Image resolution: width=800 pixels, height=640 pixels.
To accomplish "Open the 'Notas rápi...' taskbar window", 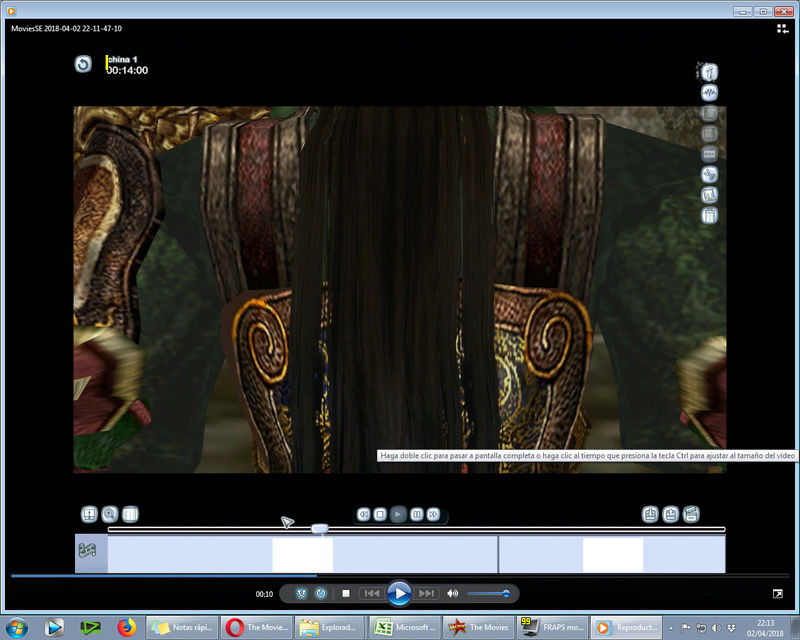I will 182,627.
